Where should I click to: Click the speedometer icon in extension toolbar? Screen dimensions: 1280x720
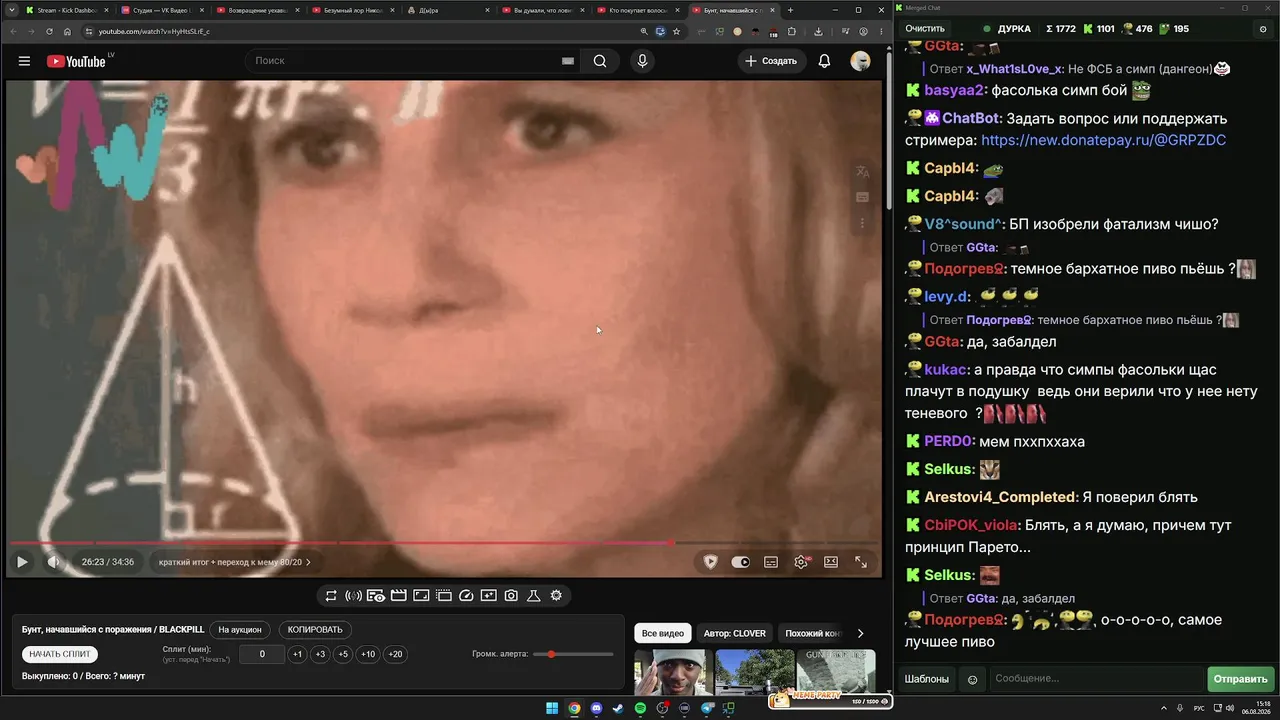tap(466, 596)
